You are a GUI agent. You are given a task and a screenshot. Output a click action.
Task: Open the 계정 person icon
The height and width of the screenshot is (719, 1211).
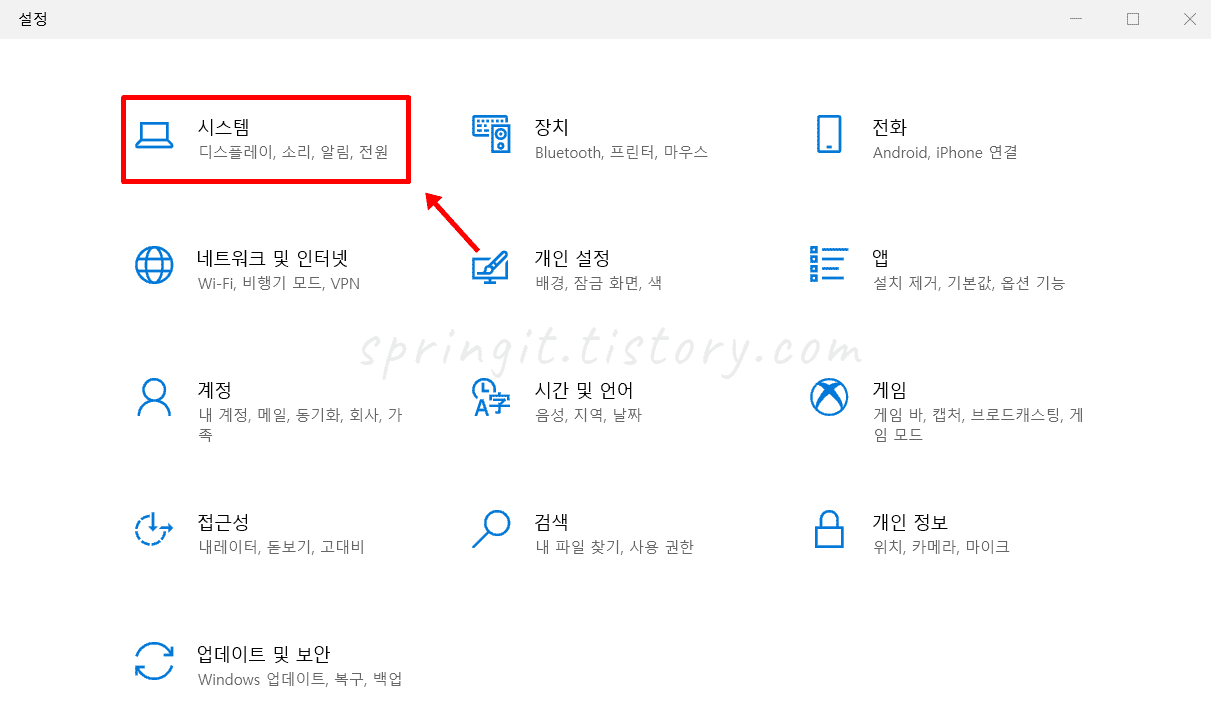click(x=154, y=397)
